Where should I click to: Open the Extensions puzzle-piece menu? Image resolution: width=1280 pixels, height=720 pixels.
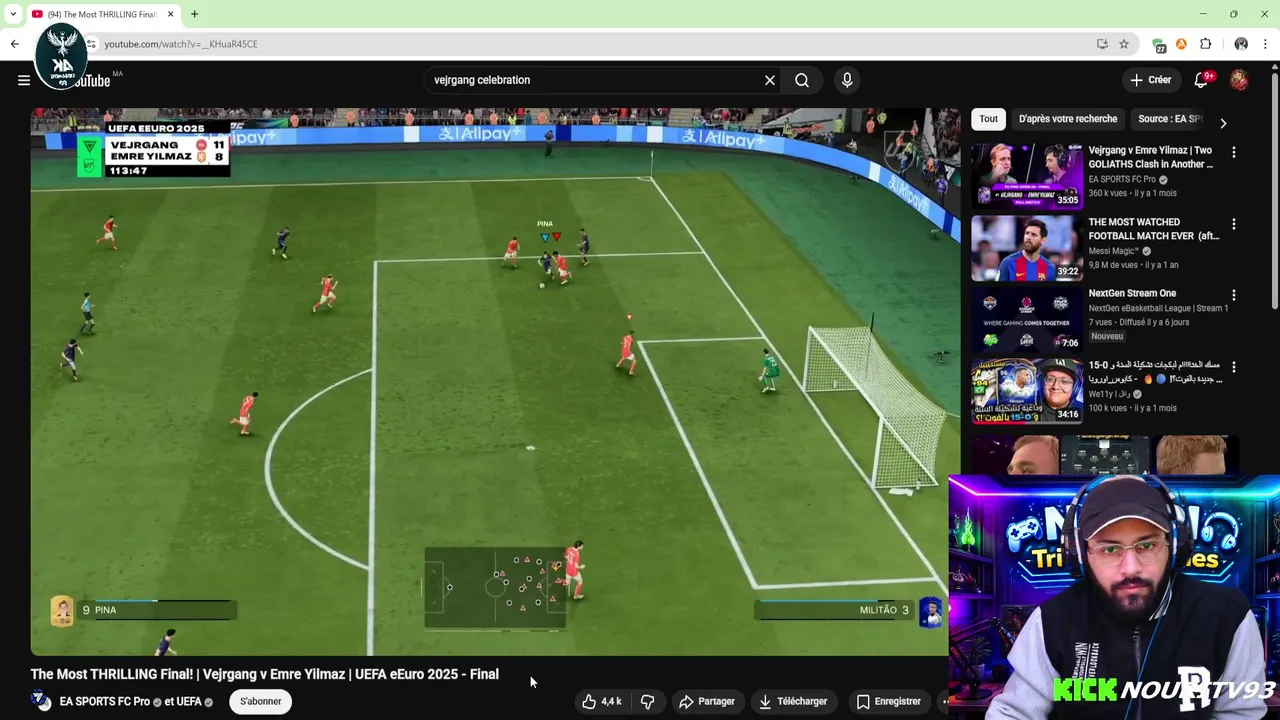1205,44
